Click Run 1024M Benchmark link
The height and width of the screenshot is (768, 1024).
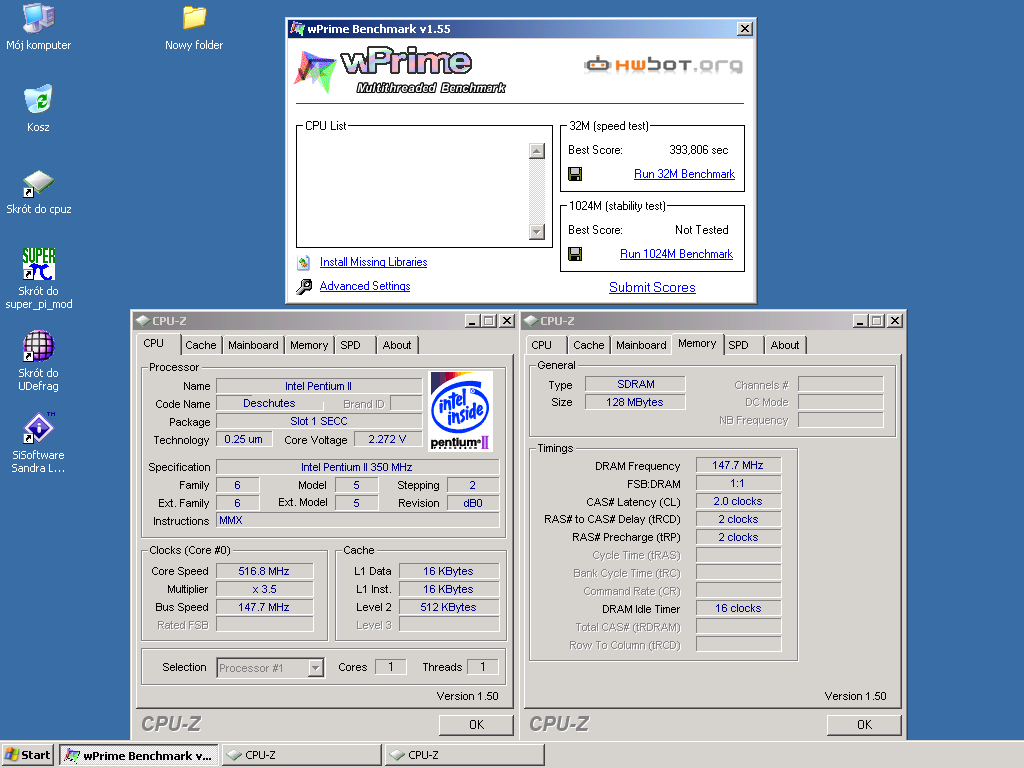point(677,254)
